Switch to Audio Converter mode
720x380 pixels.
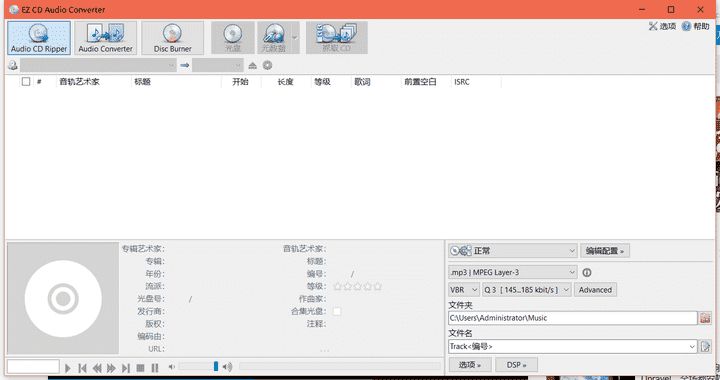[106, 38]
